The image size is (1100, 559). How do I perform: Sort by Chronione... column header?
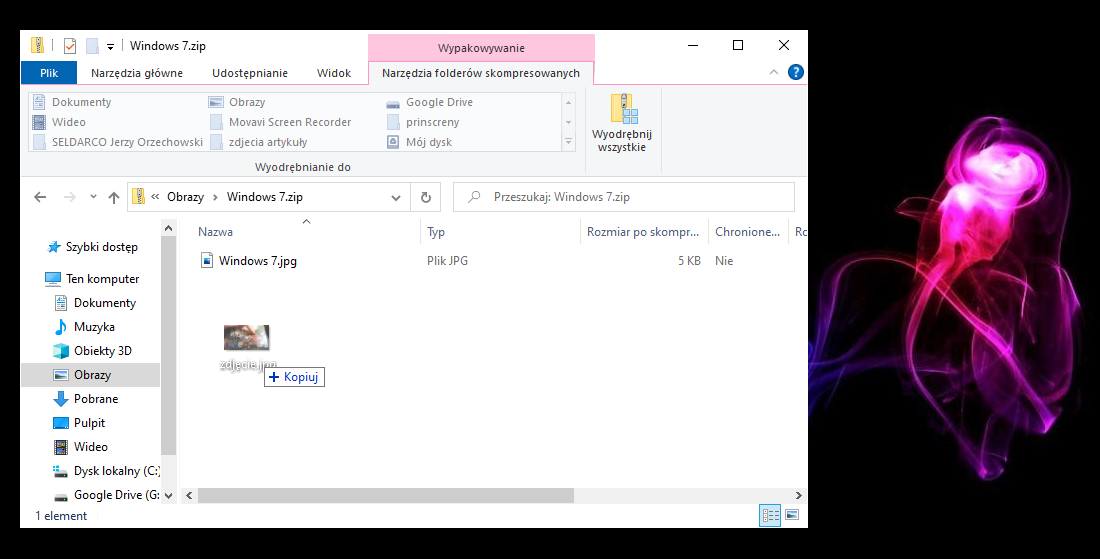748,232
